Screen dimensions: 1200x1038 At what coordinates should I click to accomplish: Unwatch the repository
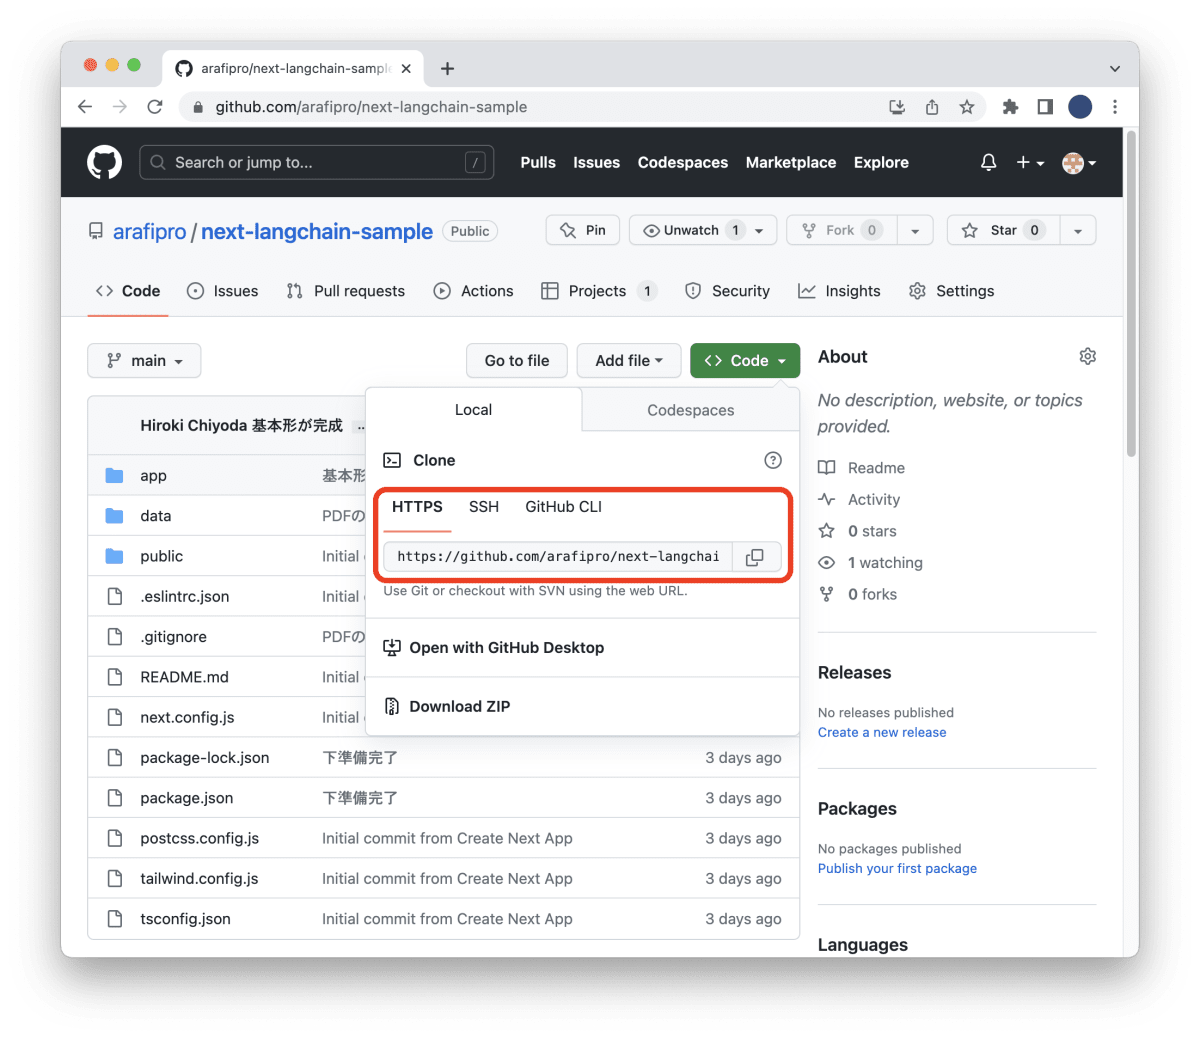704,230
